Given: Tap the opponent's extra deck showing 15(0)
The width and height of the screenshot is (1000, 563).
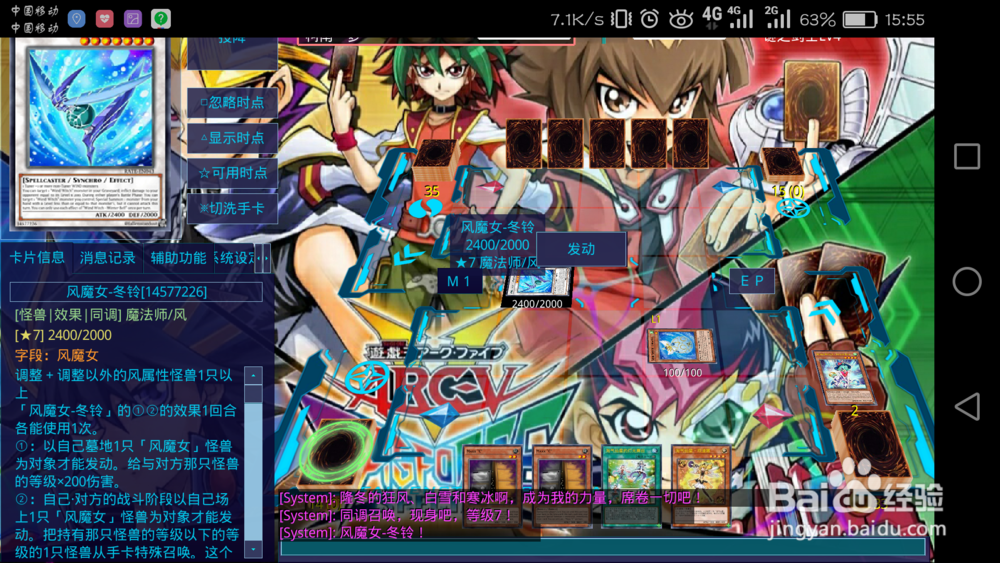Looking at the screenshot, I should pyautogui.click(x=783, y=165).
